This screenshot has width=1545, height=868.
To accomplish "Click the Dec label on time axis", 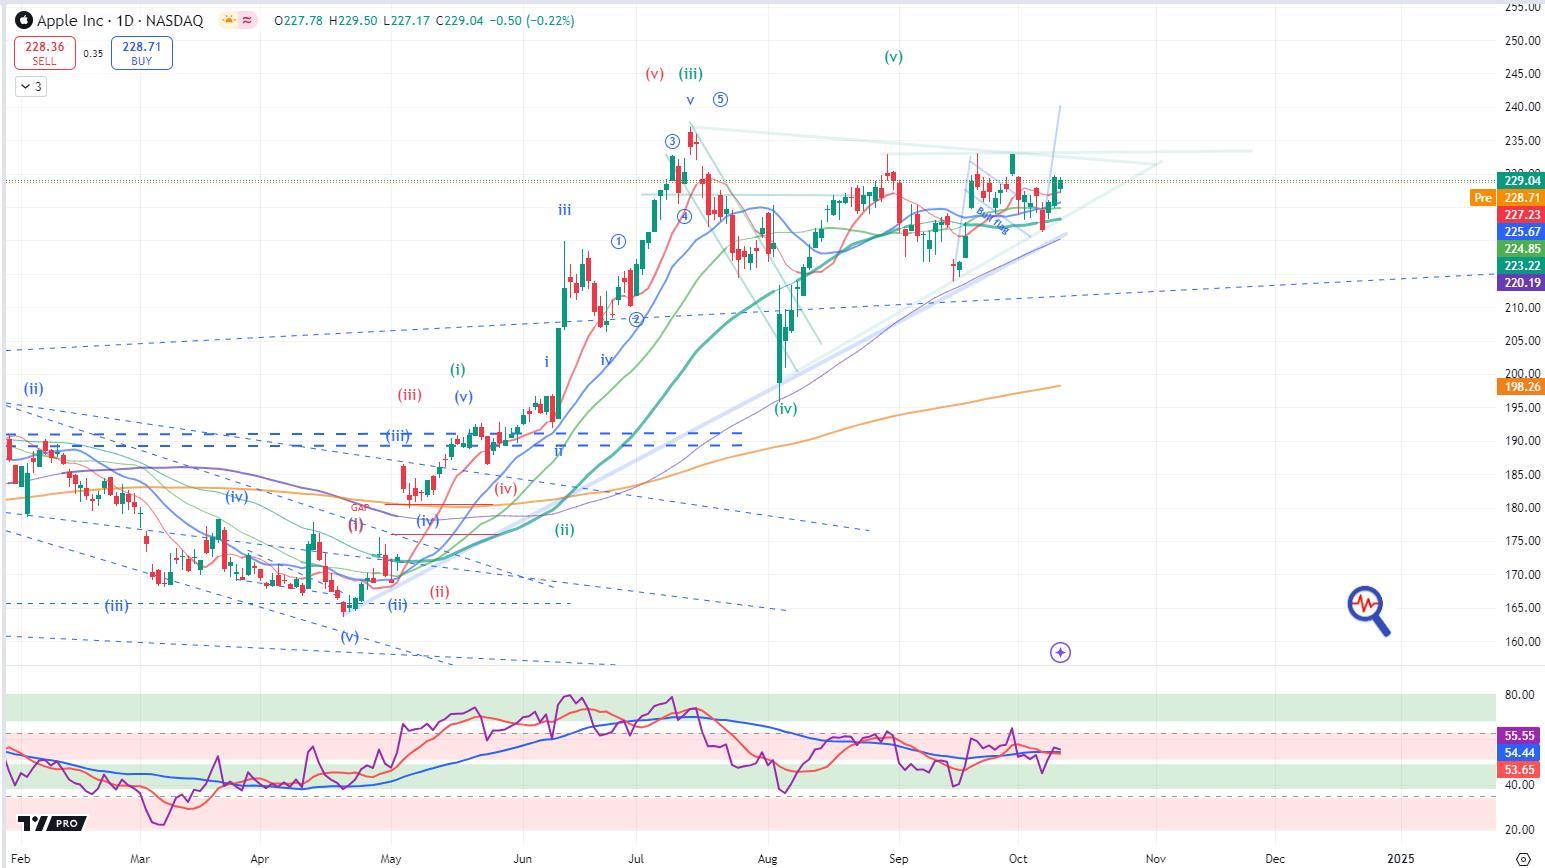I will click(x=1275, y=858).
